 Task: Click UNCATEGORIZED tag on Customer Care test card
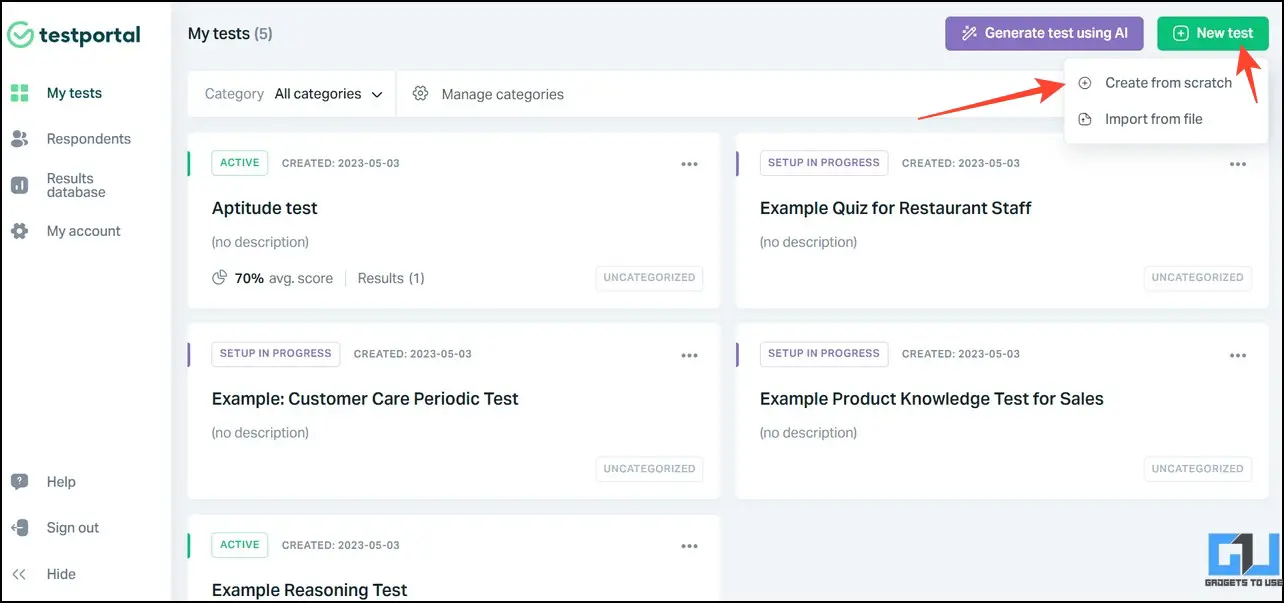[650, 469]
